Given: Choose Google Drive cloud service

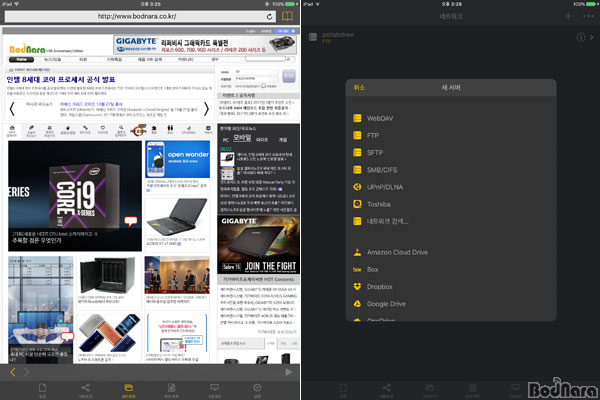Looking at the screenshot, I should [x=451, y=304].
